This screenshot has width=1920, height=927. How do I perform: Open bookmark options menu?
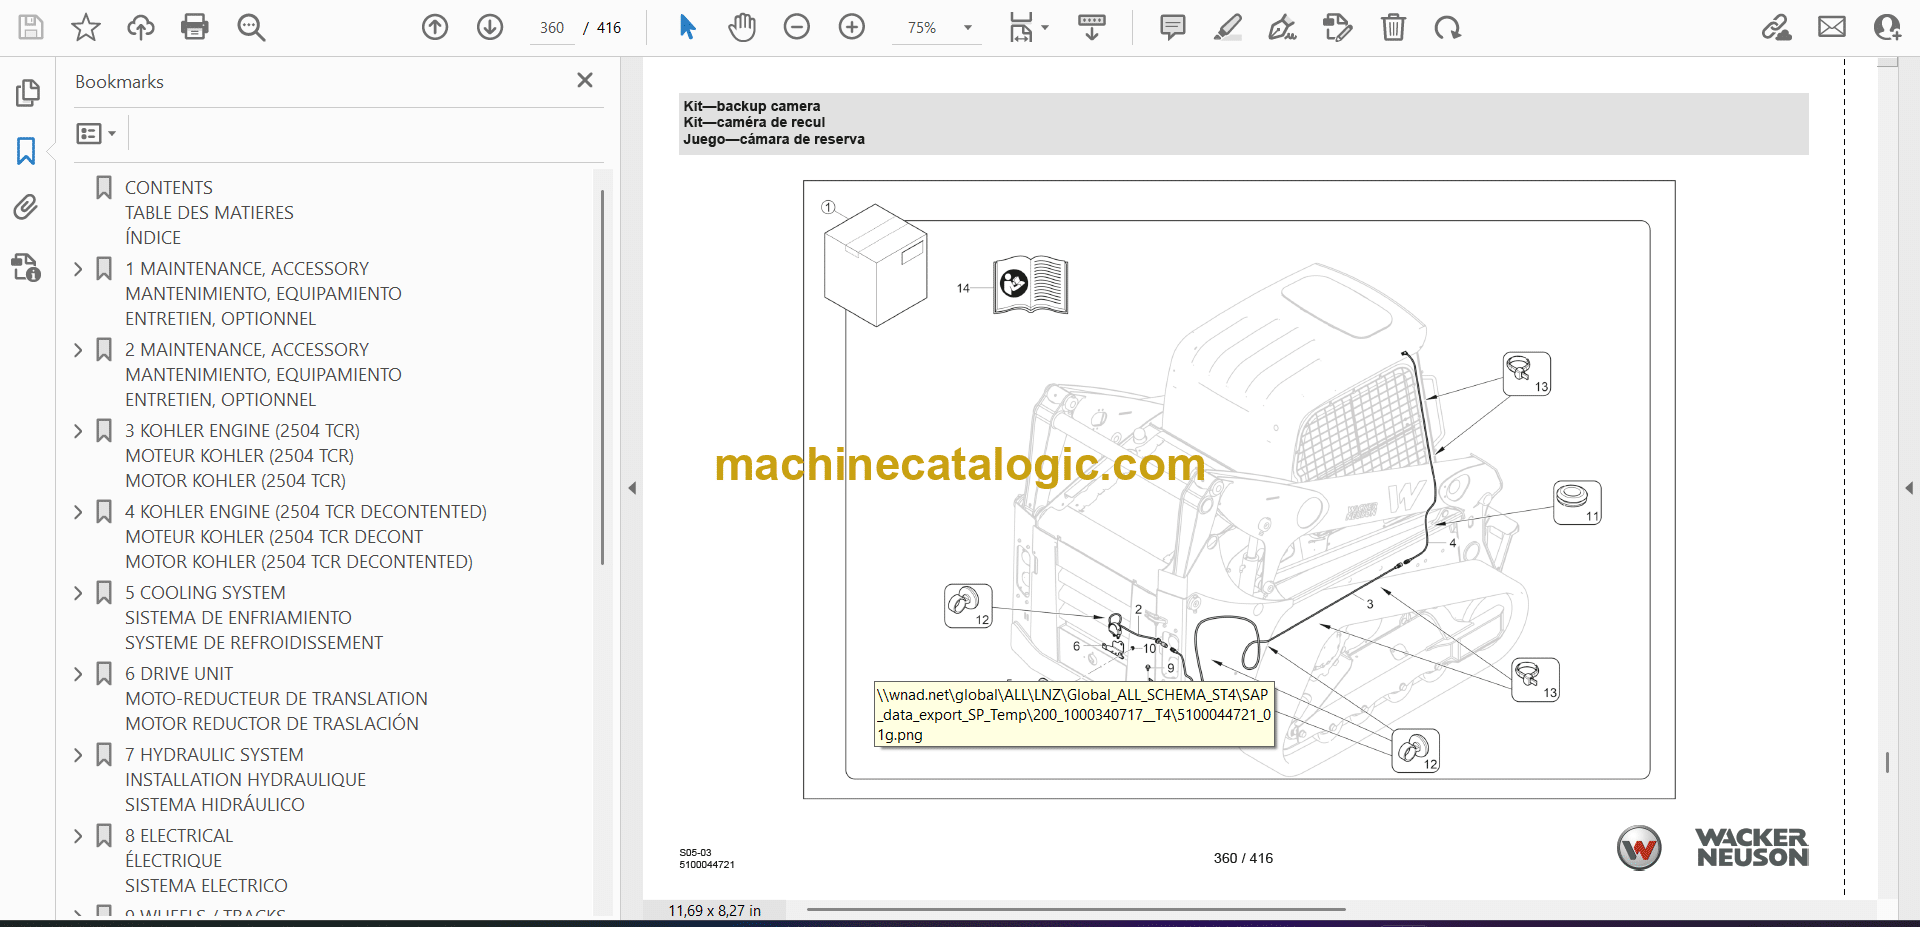[96, 133]
